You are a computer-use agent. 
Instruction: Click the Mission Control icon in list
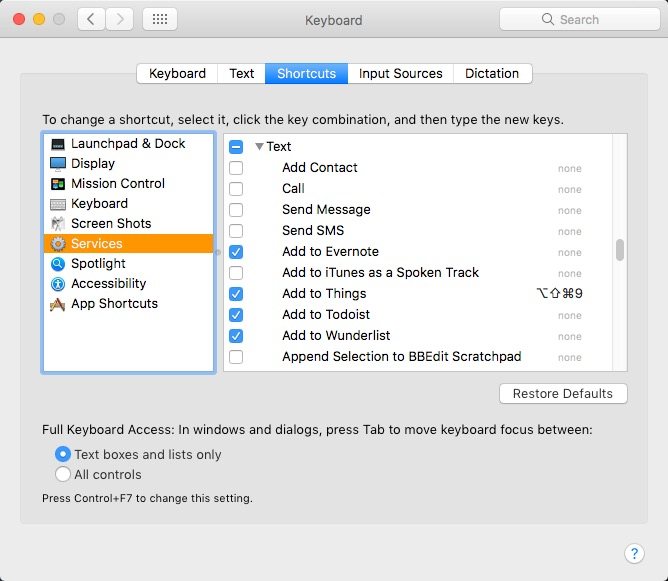pos(58,184)
